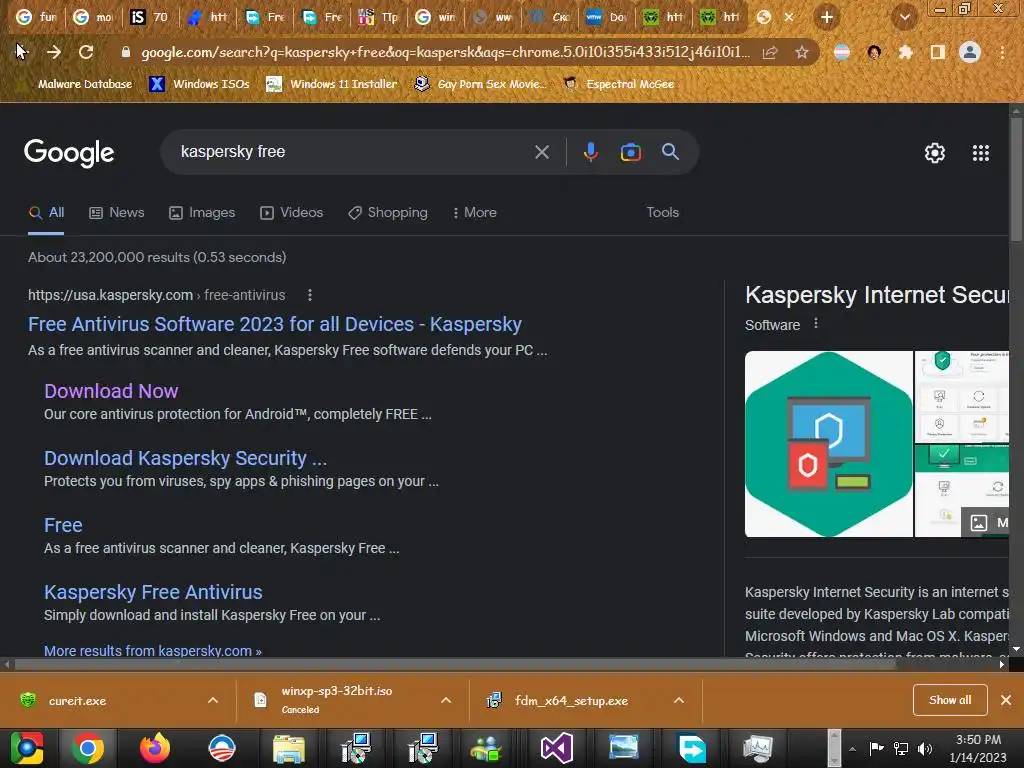Screen dimensions: 1024x768
Task: Switch to the first Google tab
Action: (36, 17)
